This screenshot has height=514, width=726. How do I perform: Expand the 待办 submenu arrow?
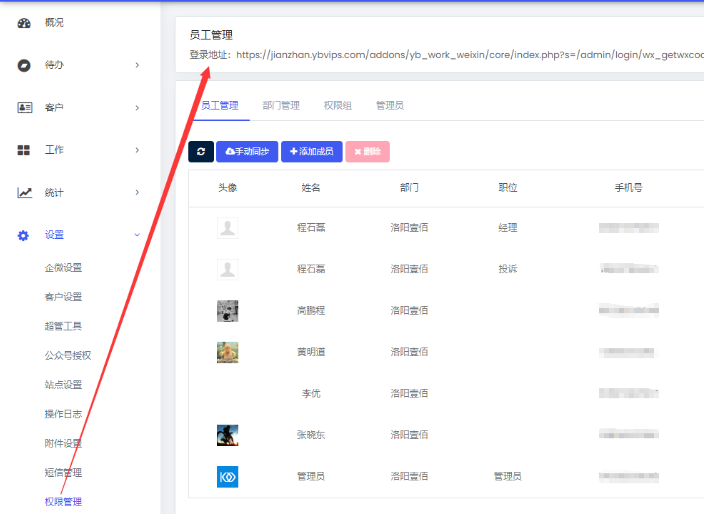(137, 66)
